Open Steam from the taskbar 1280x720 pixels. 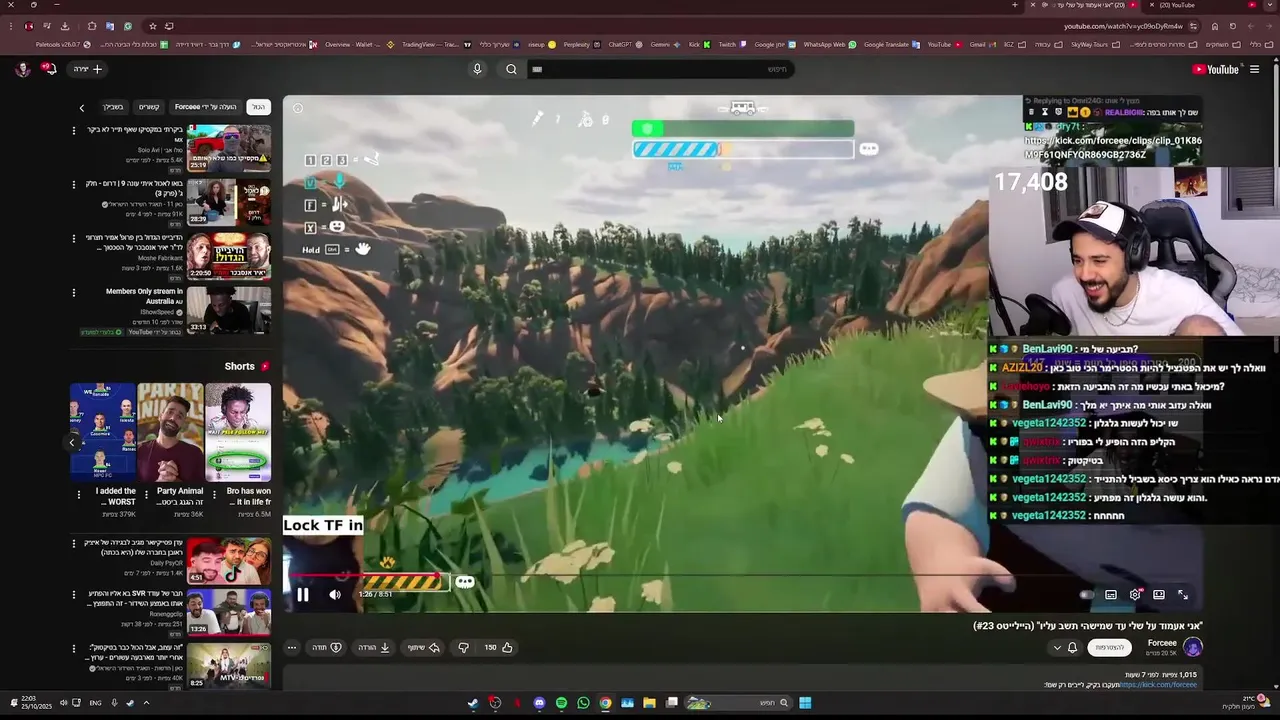[x=473, y=703]
